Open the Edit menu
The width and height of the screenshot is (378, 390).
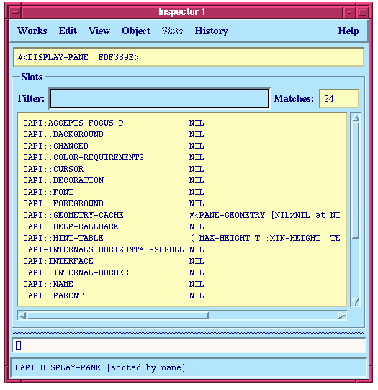tap(68, 31)
